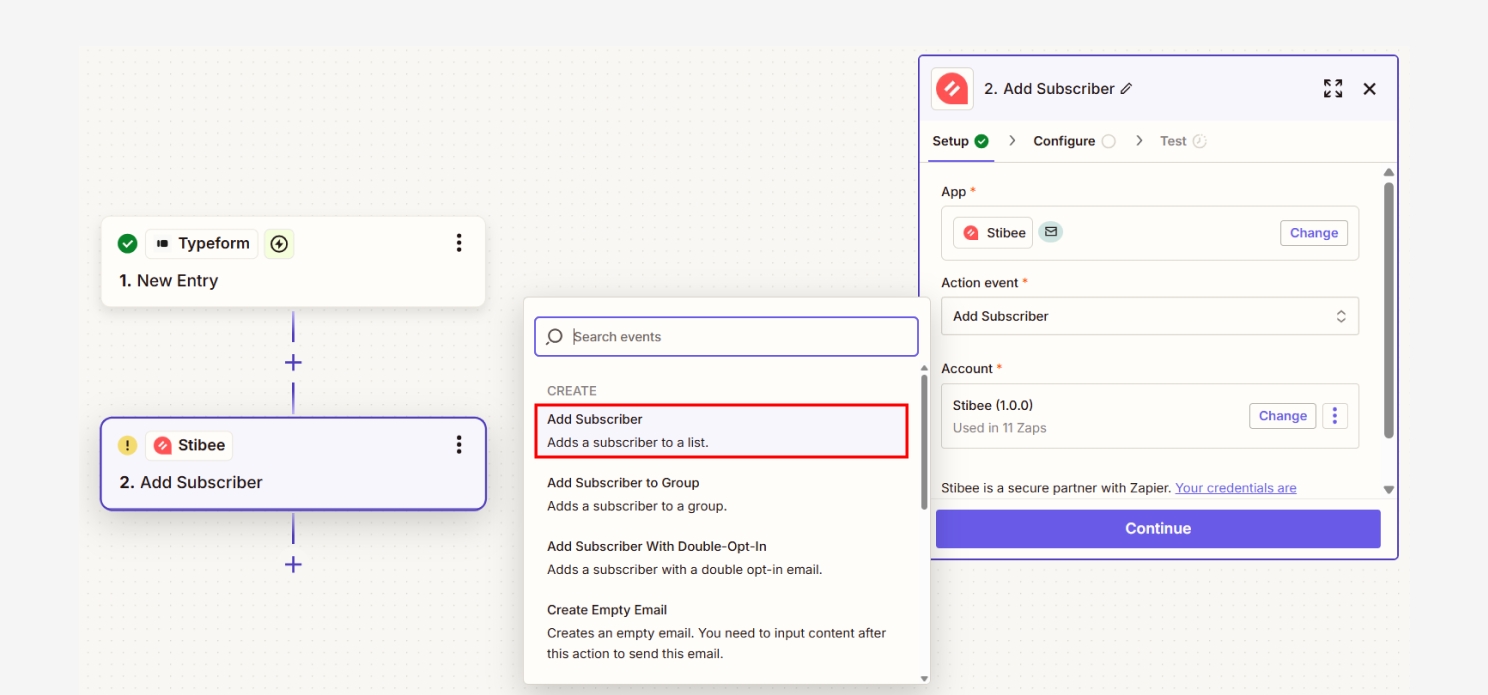Click Change button for the Account
1488x695 pixels.
point(1283,416)
